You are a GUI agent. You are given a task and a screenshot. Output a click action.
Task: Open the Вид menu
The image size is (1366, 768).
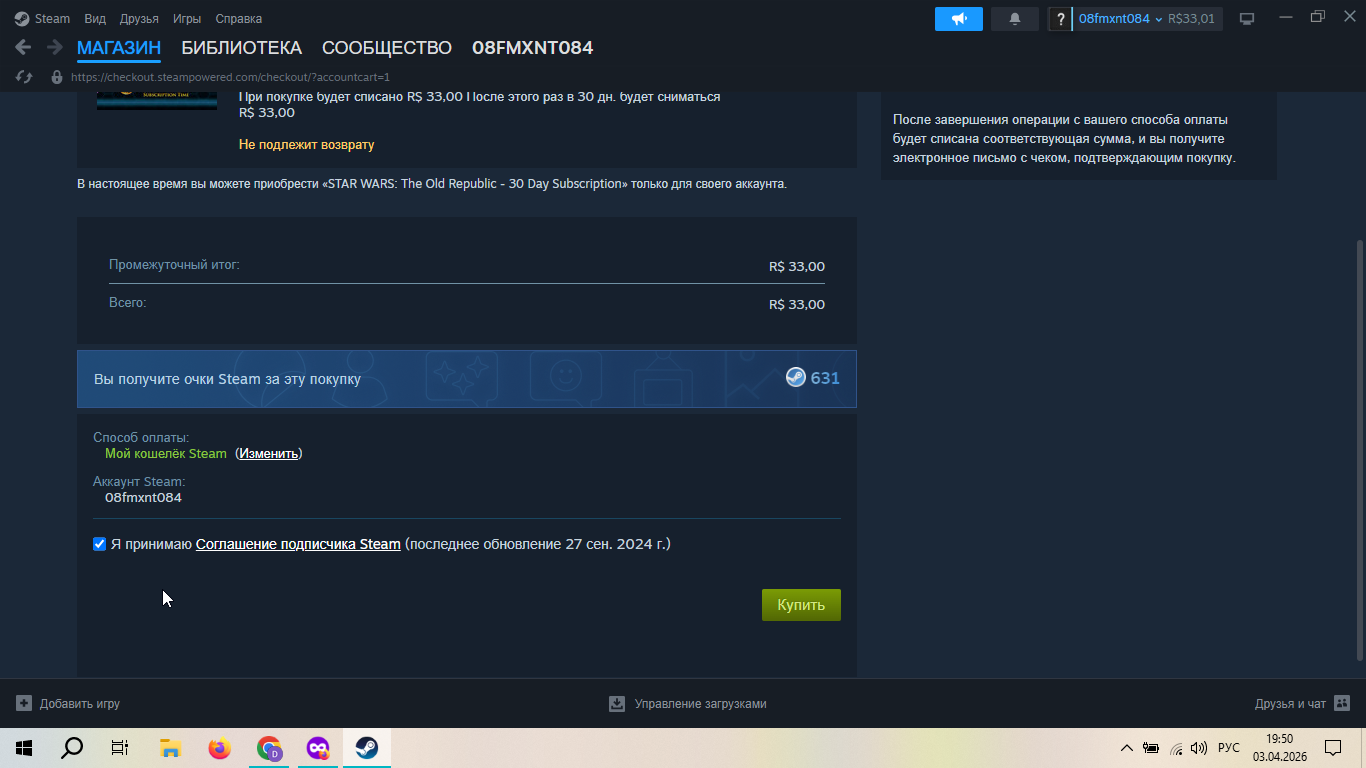[95, 19]
